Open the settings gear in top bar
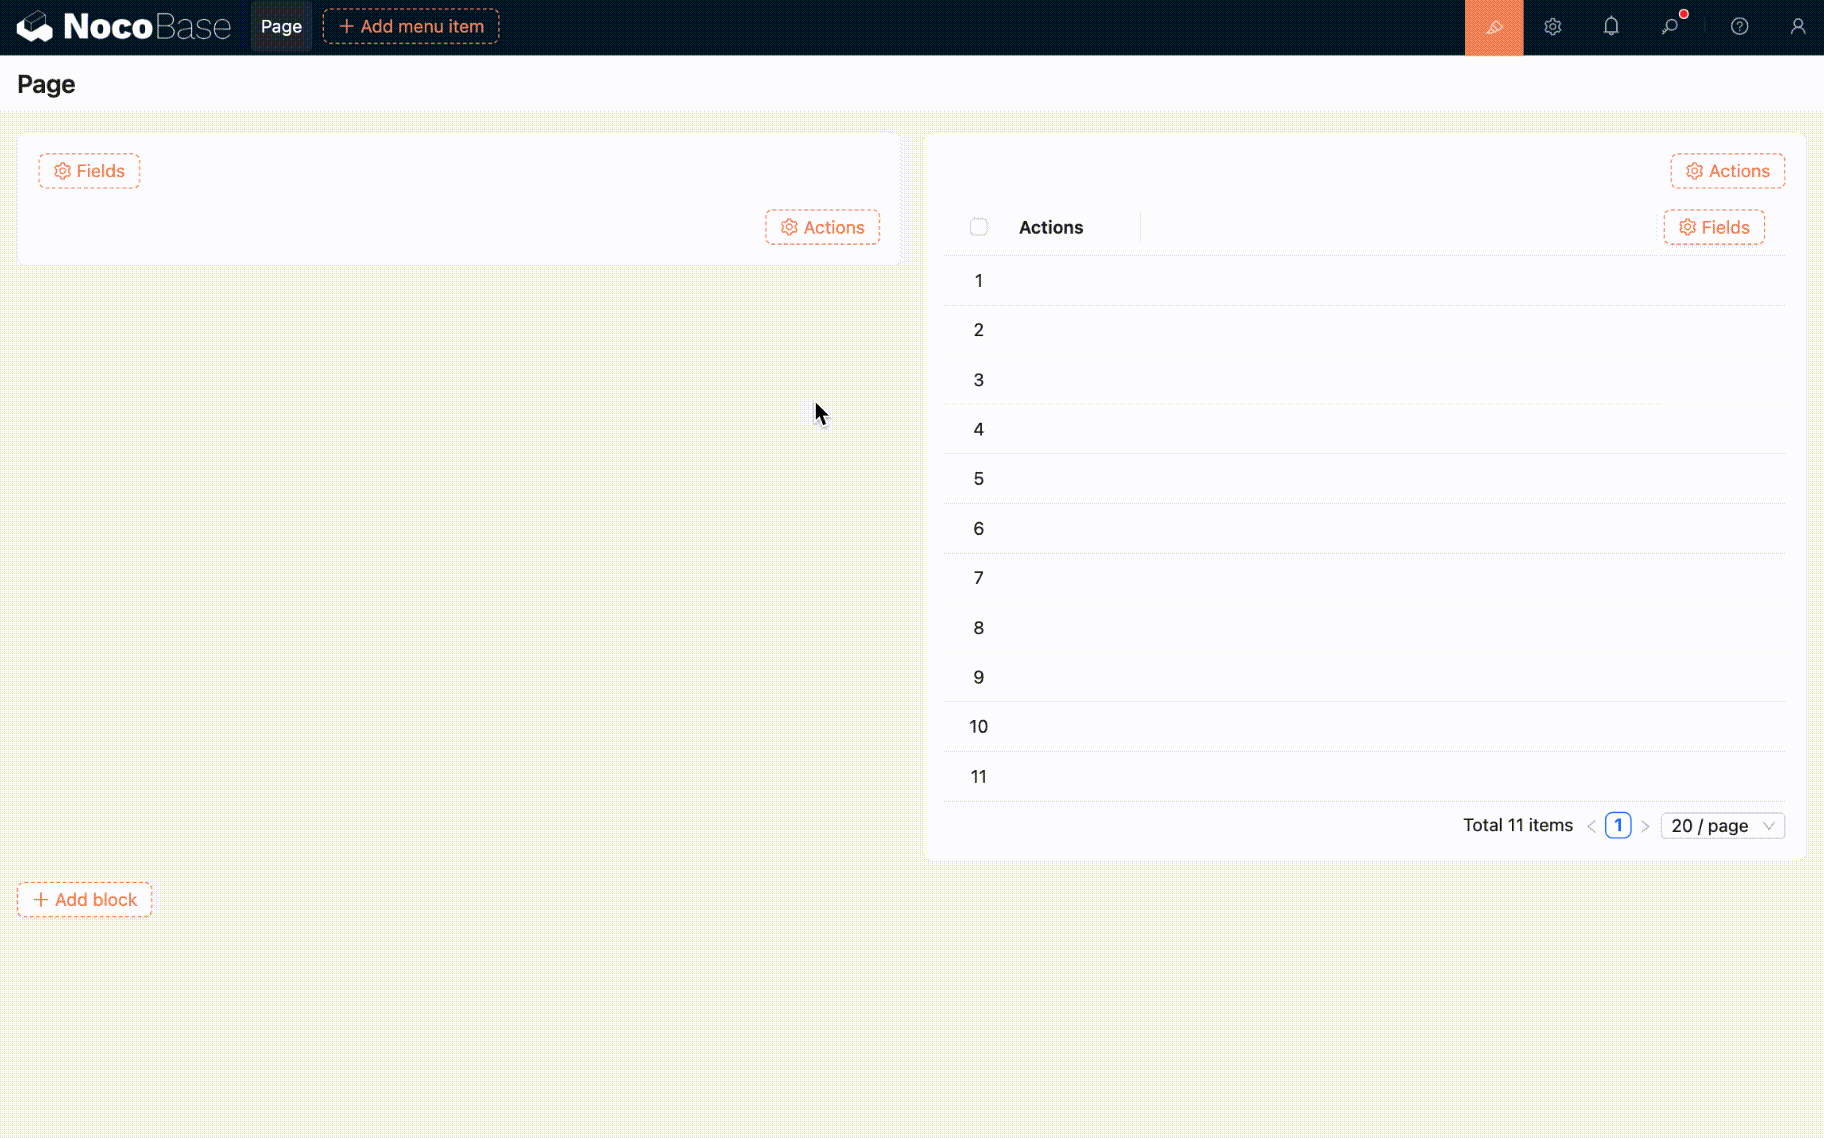 click(1552, 27)
